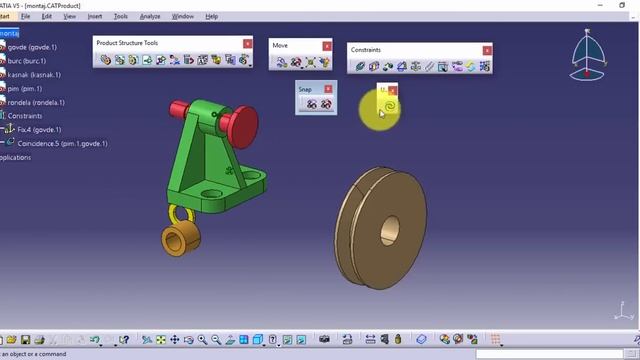Open the Tools menu
The height and width of the screenshot is (360, 640).
(120, 16)
